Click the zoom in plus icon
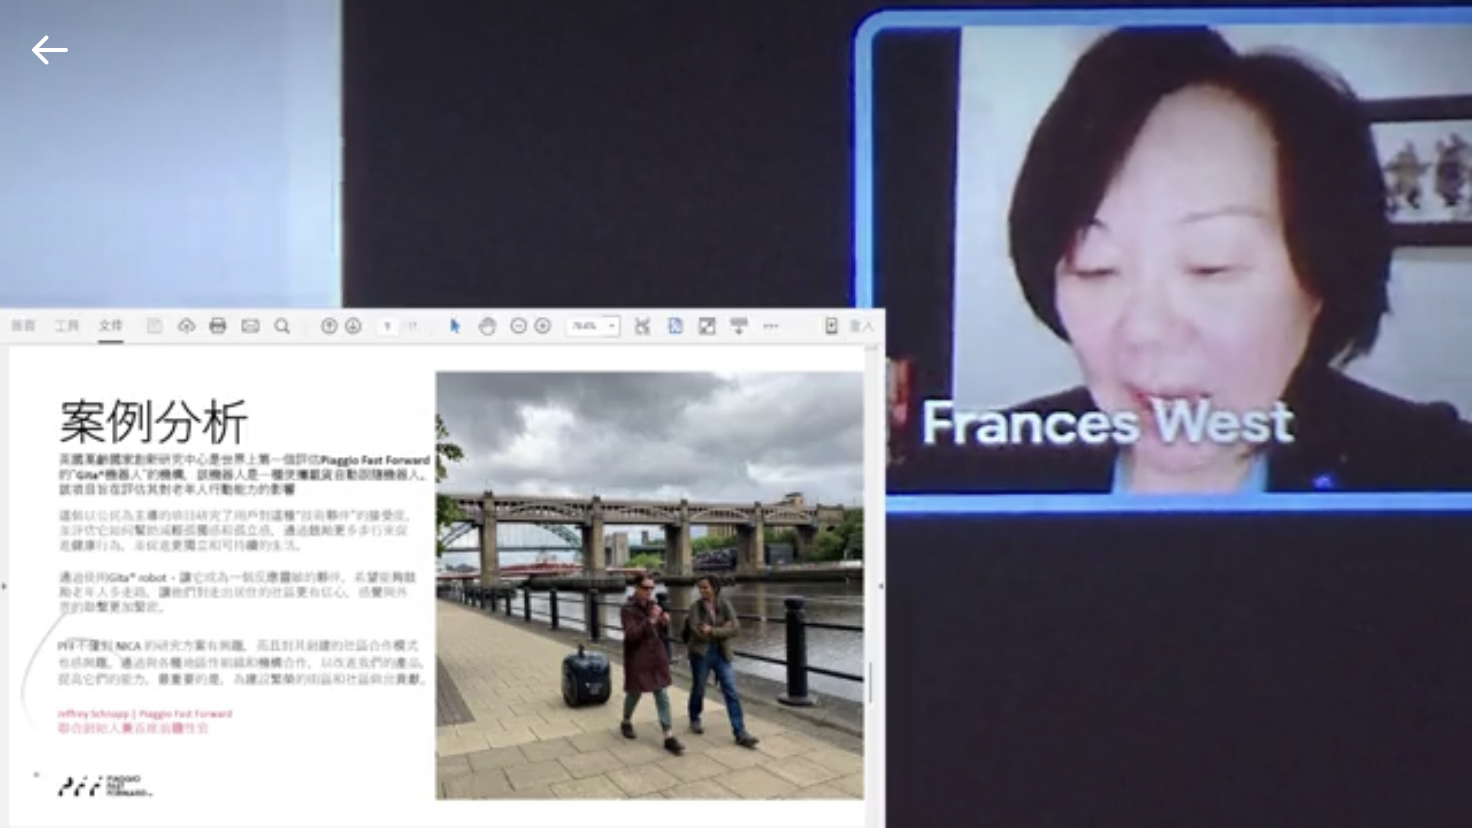 coord(543,326)
